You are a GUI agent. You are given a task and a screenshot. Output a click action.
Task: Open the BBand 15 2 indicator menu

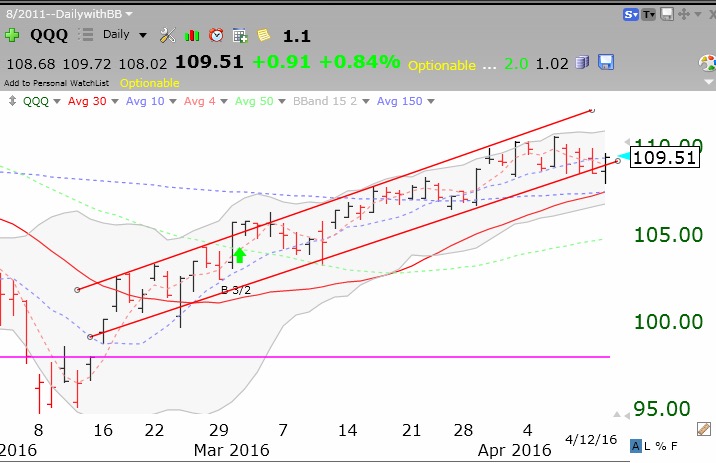(332, 101)
